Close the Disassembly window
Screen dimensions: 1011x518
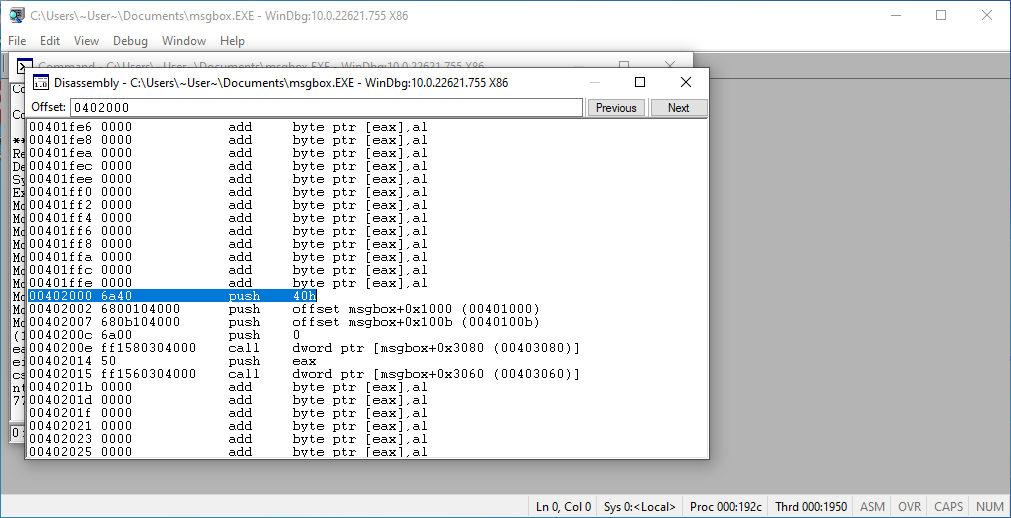pos(686,82)
